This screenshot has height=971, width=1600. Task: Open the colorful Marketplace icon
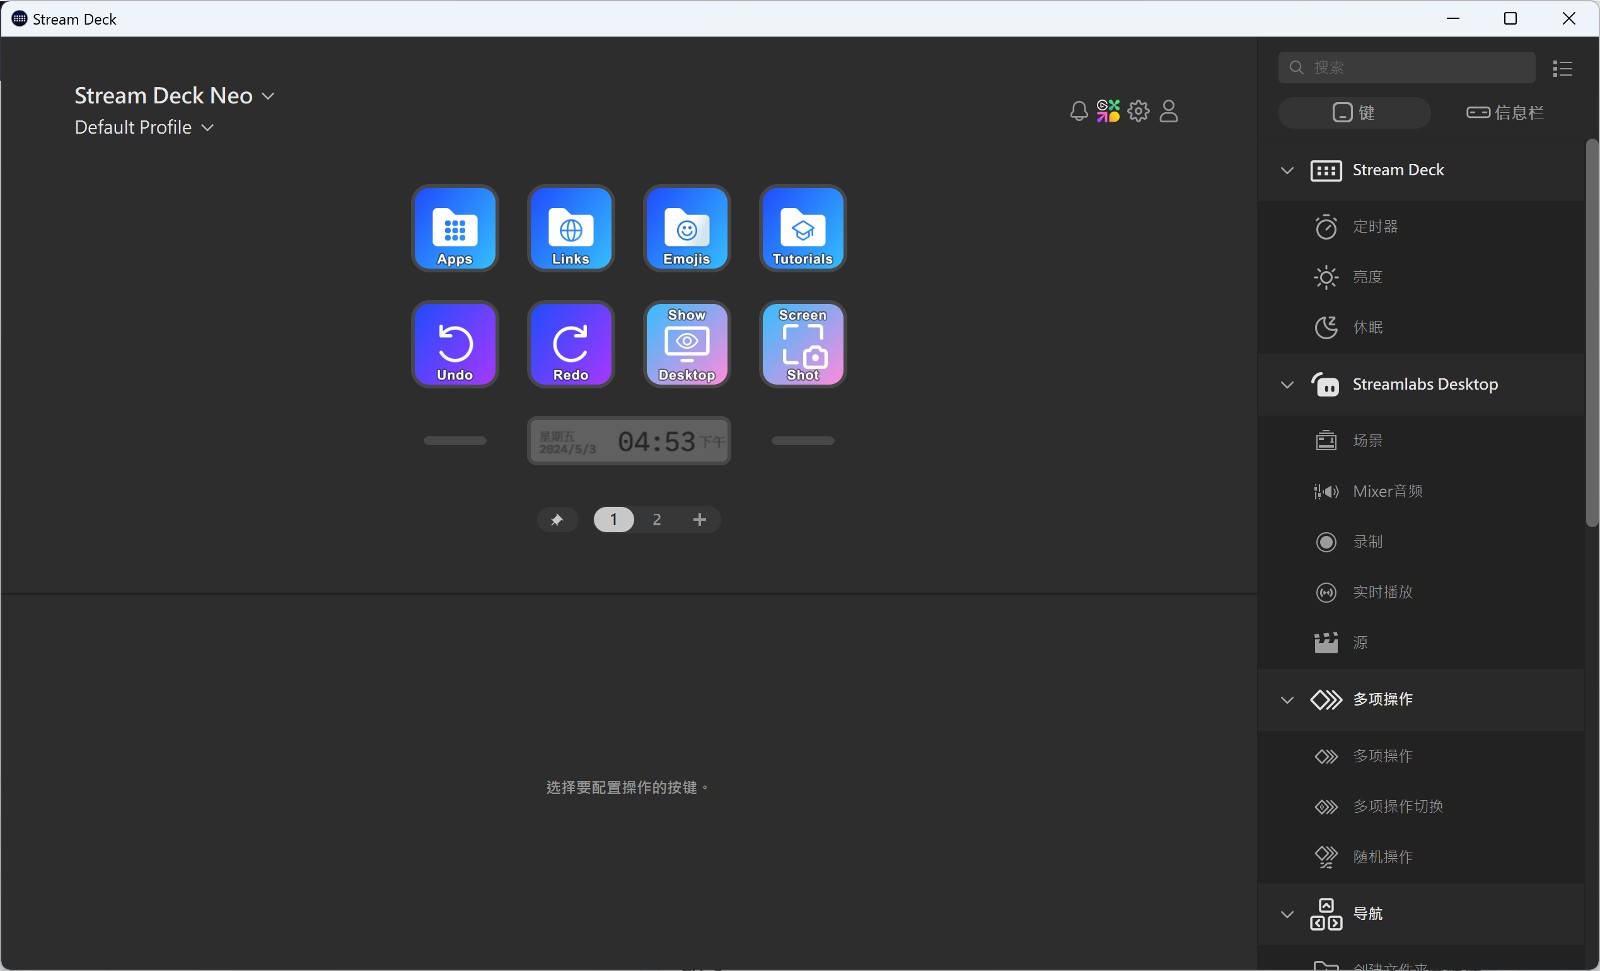(1108, 111)
